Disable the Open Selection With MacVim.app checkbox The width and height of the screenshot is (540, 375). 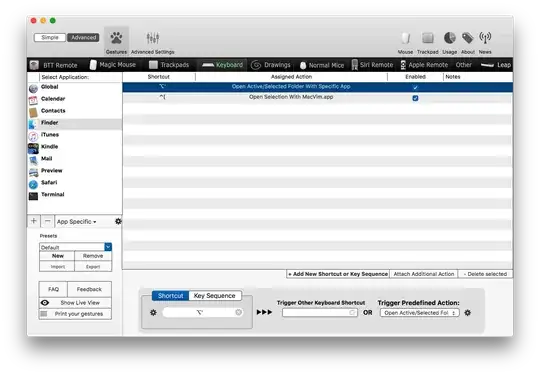click(x=415, y=98)
